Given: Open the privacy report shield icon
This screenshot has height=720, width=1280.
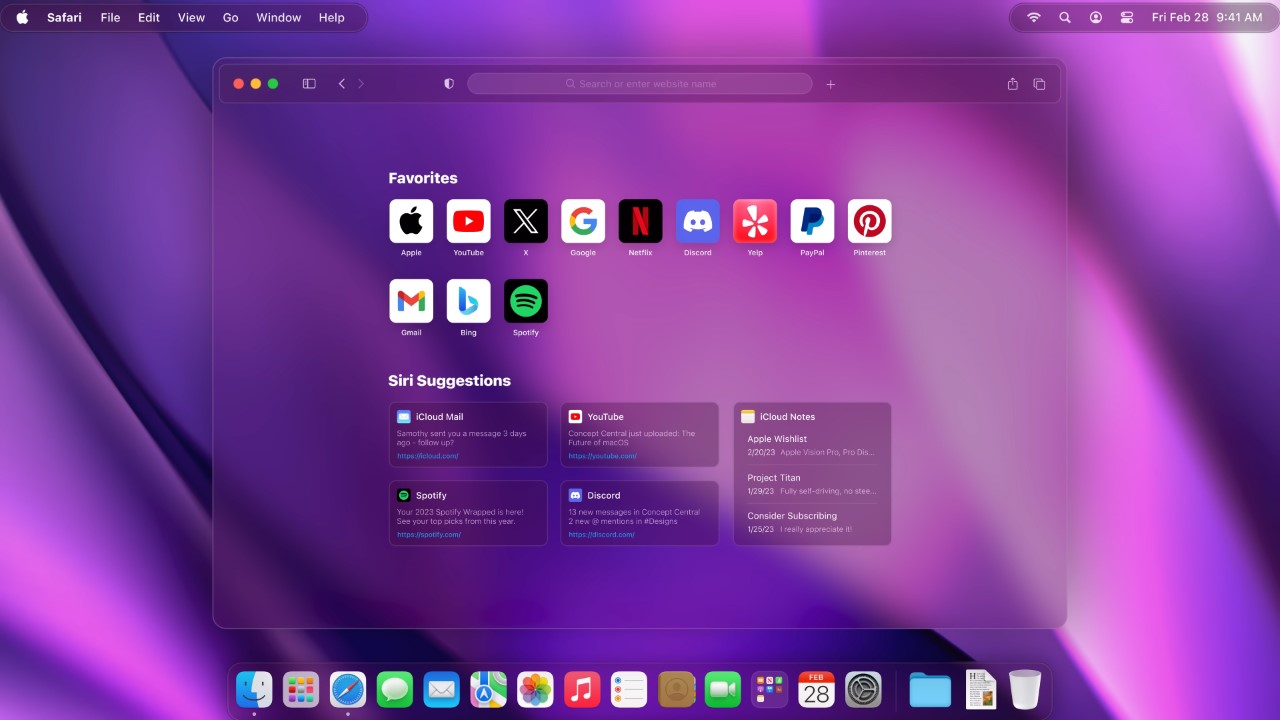Looking at the screenshot, I should pyautogui.click(x=449, y=84).
